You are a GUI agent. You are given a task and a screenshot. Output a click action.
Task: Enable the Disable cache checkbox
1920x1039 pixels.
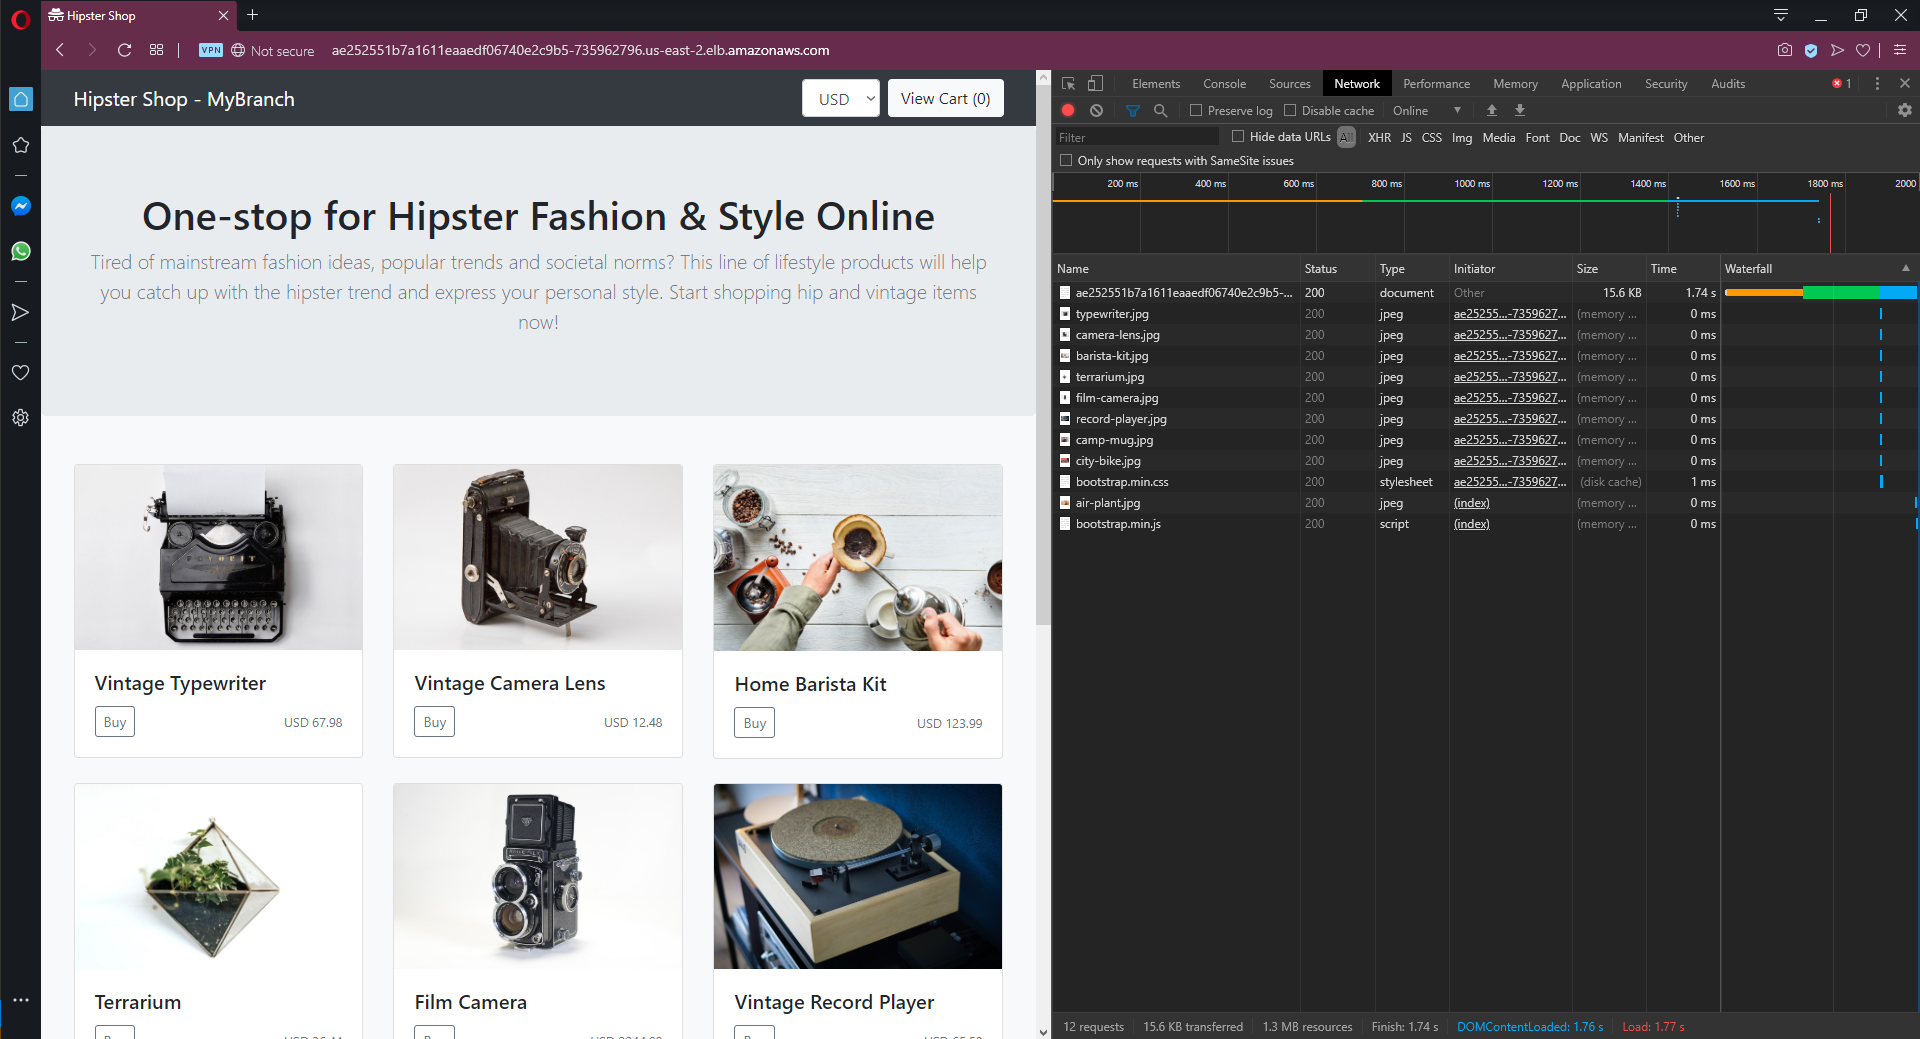[1290, 111]
